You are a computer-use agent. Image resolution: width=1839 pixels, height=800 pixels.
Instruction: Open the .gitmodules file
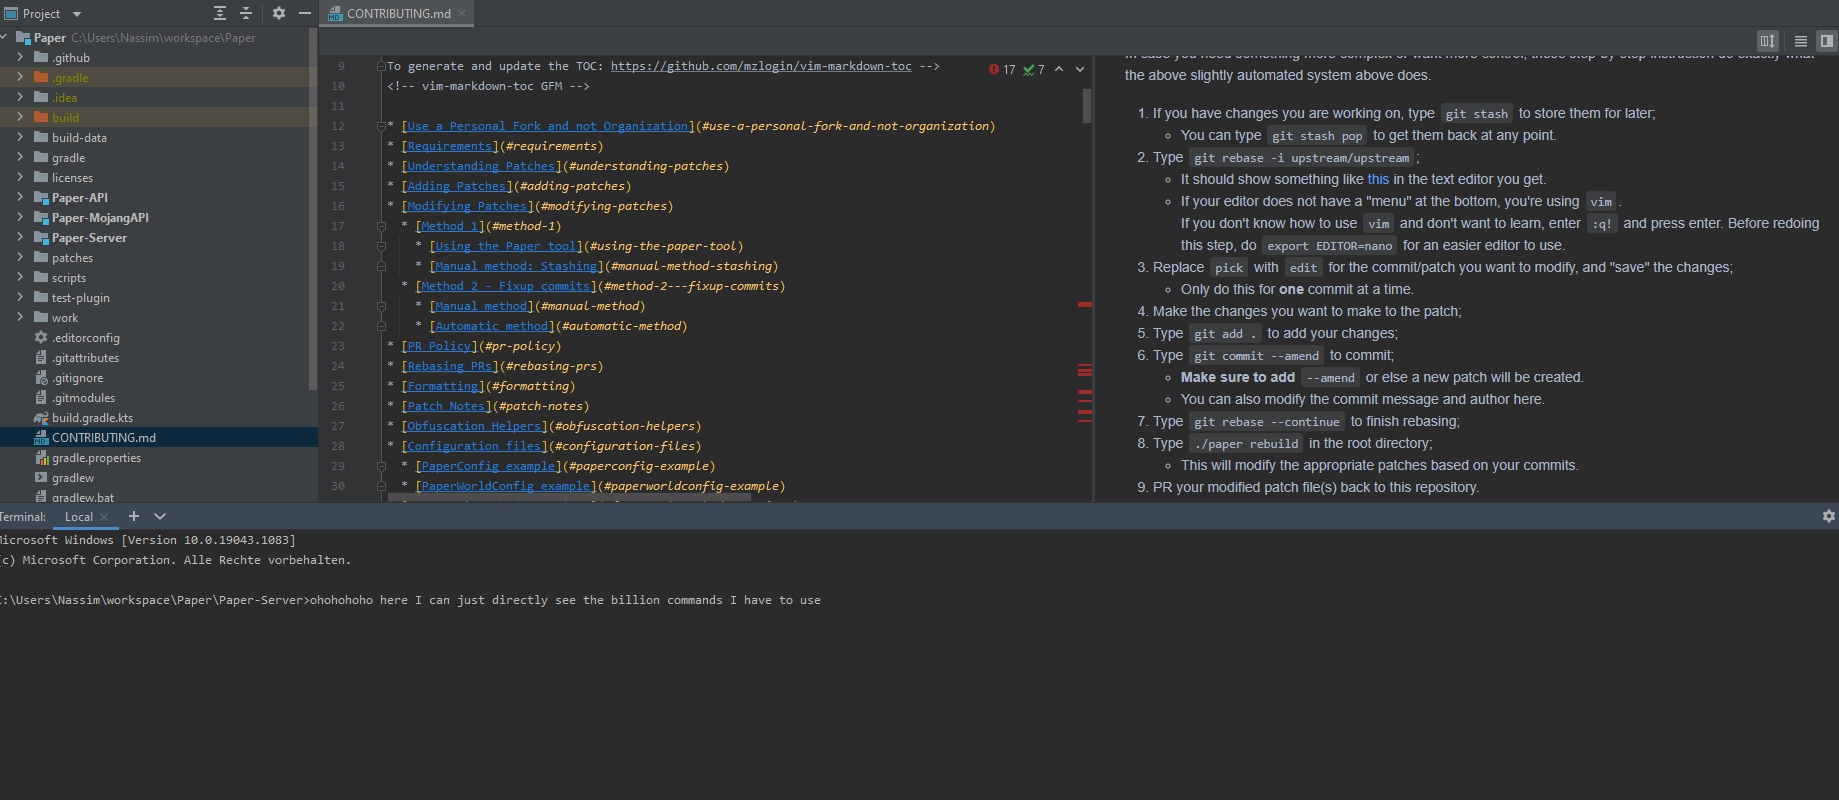83,398
